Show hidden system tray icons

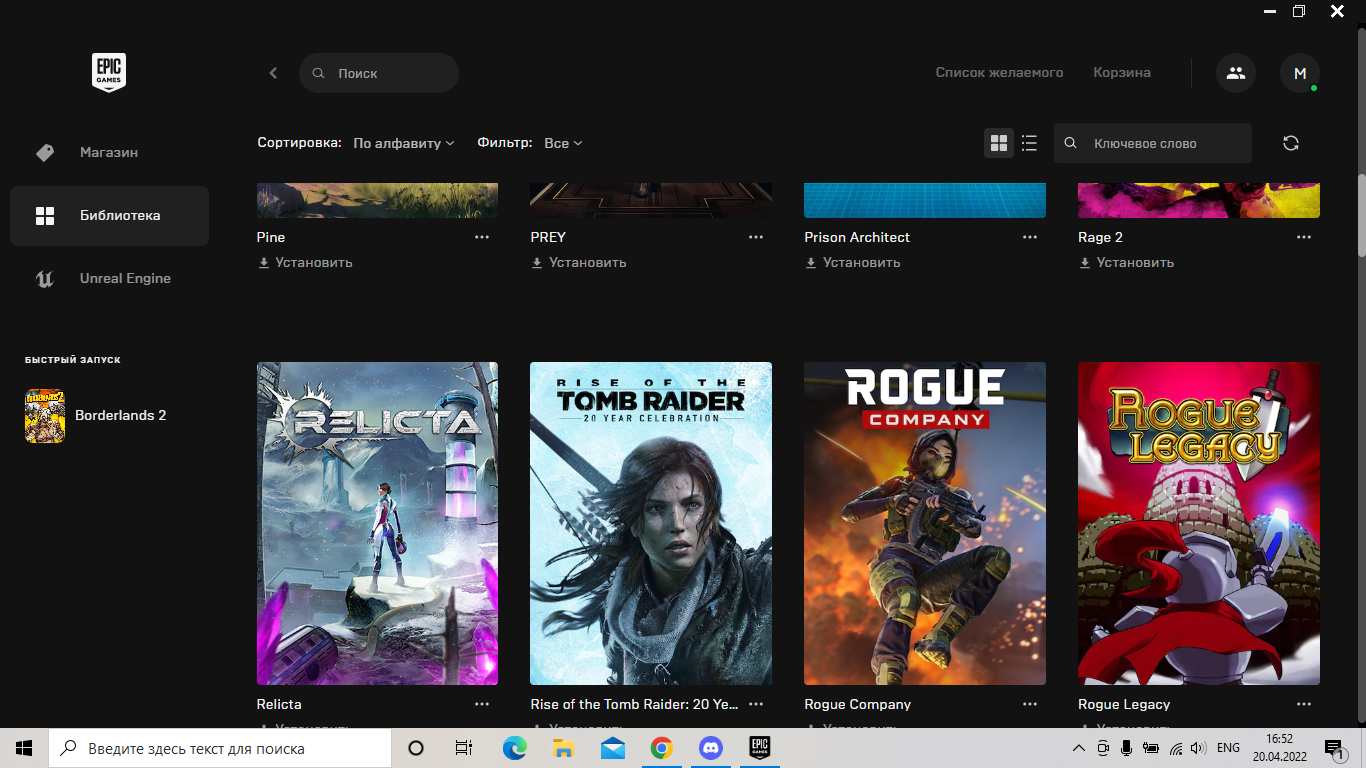1078,748
